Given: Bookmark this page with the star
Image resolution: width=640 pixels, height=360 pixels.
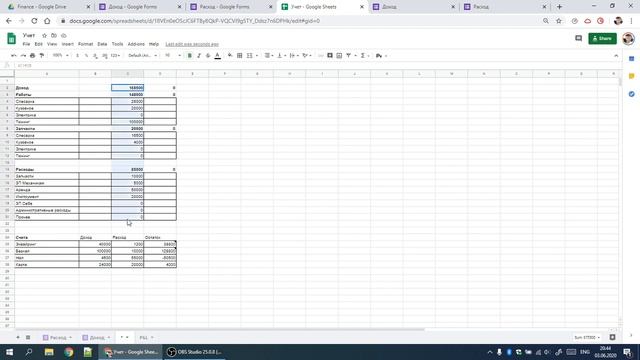Looking at the screenshot, I should 559,21.
